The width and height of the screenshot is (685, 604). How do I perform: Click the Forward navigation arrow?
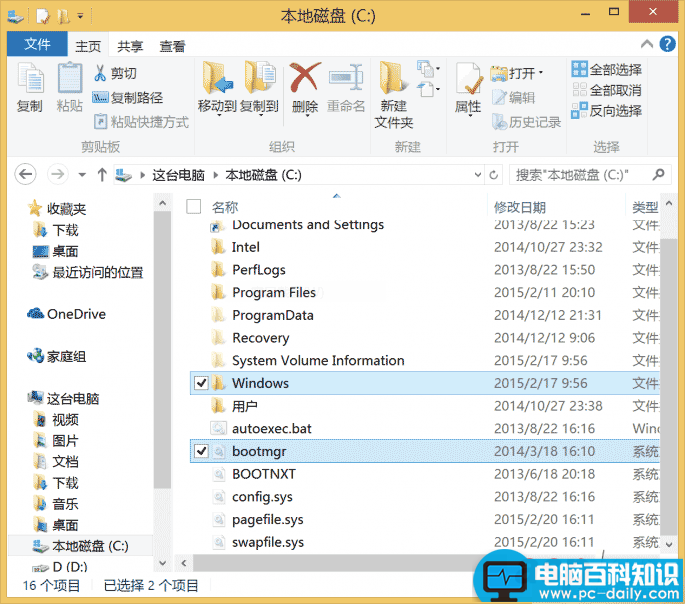click(x=58, y=175)
